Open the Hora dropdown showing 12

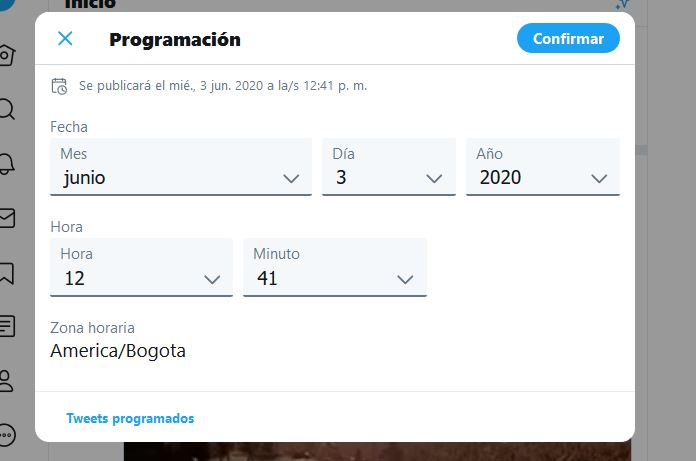[141, 267]
